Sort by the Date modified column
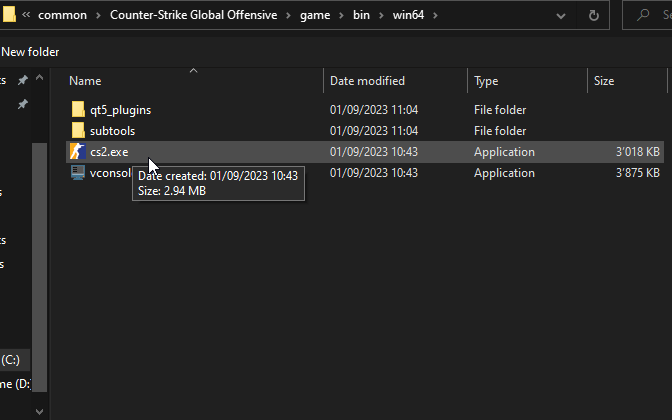Viewport: 672px width, 420px height. (367, 81)
